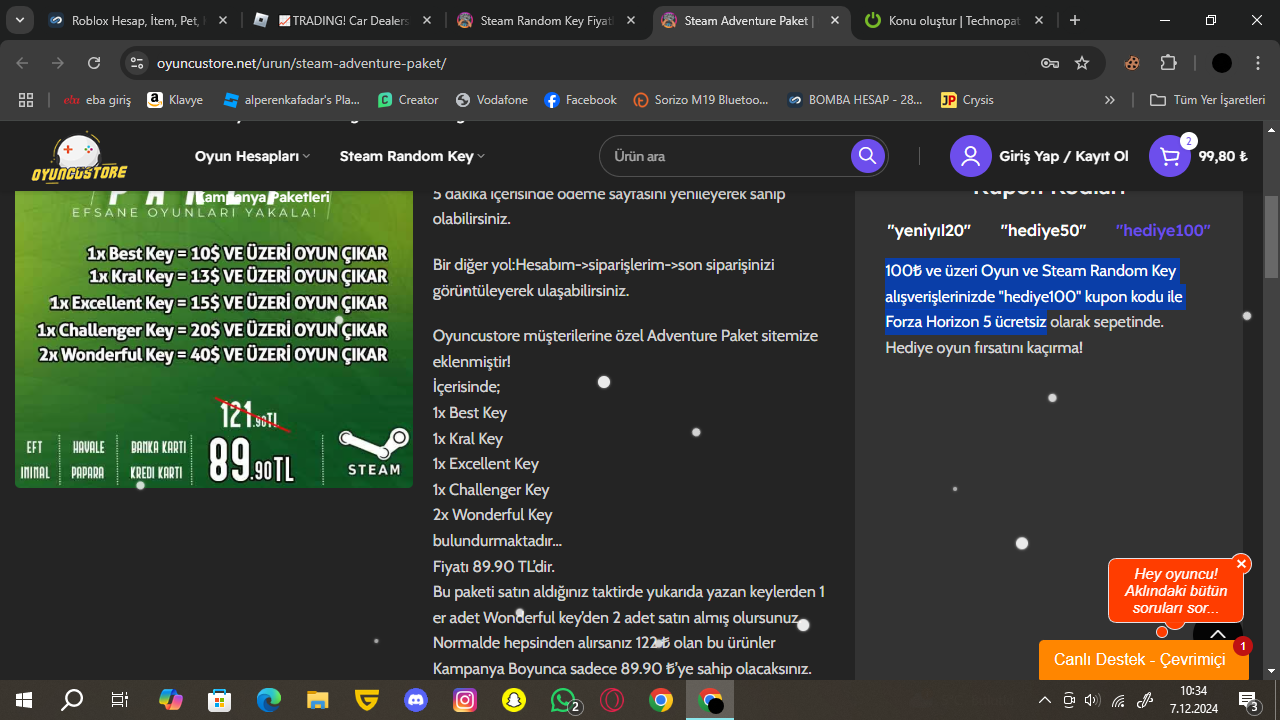Expand the Oyun Hesapları menu
This screenshot has height=720, width=1280.
pos(252,156)
